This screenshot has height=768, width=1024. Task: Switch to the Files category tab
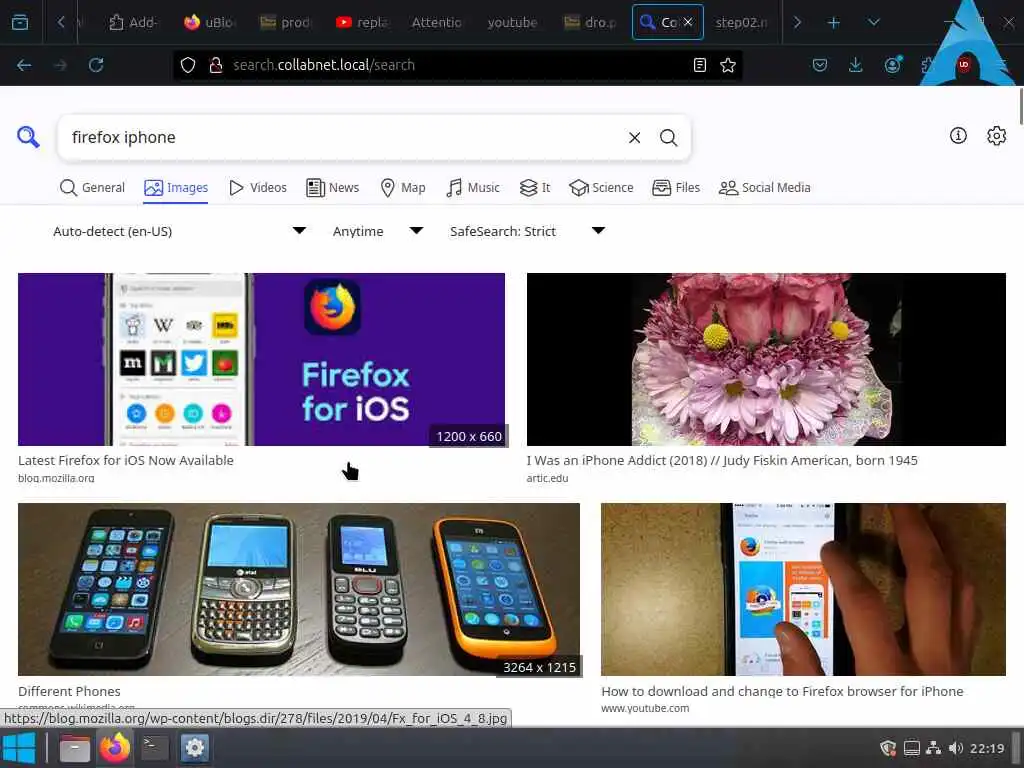click(676, 188)
